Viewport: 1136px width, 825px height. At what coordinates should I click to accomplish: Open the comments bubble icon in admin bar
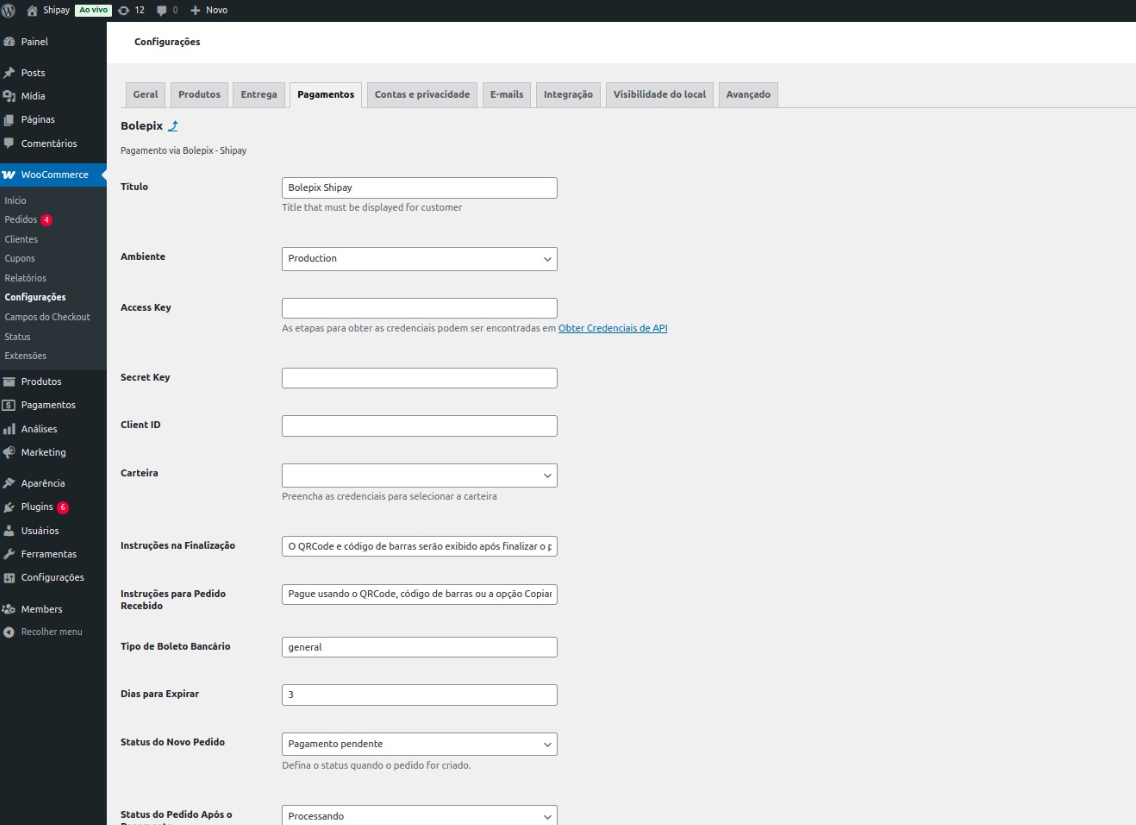click(x=162, y=10)
